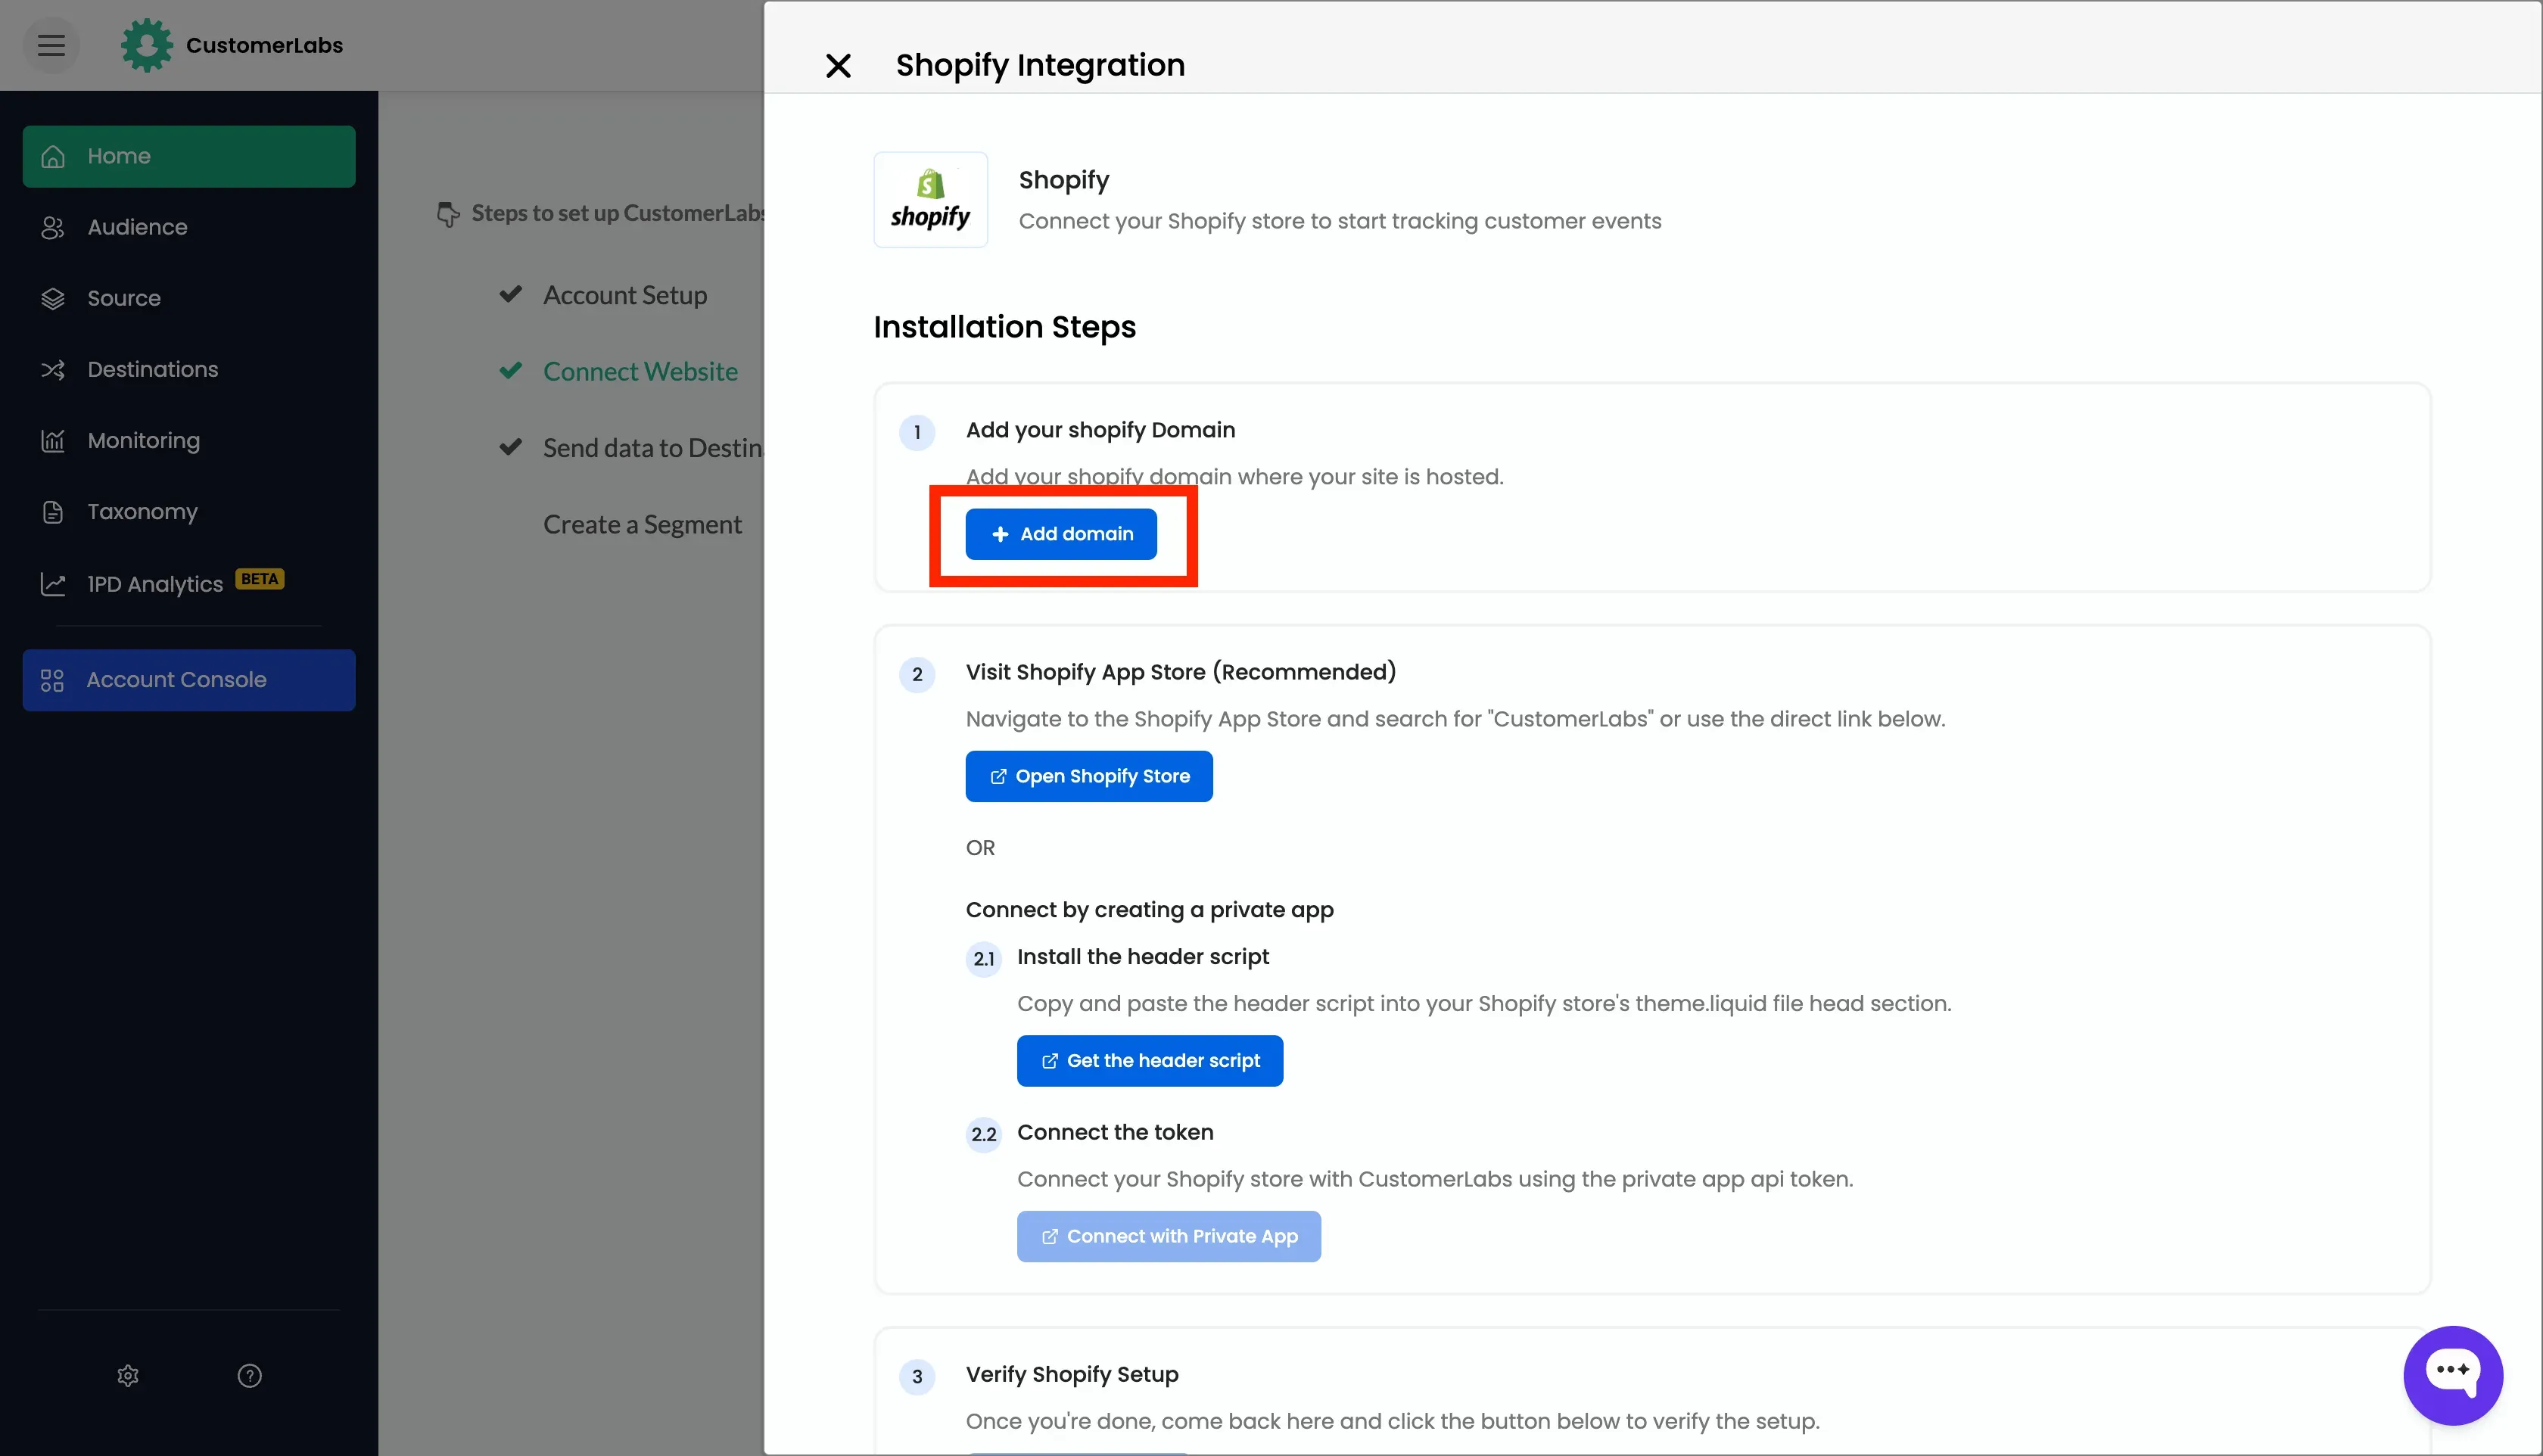Open the hamburger menu icon

tap(51, 45)
